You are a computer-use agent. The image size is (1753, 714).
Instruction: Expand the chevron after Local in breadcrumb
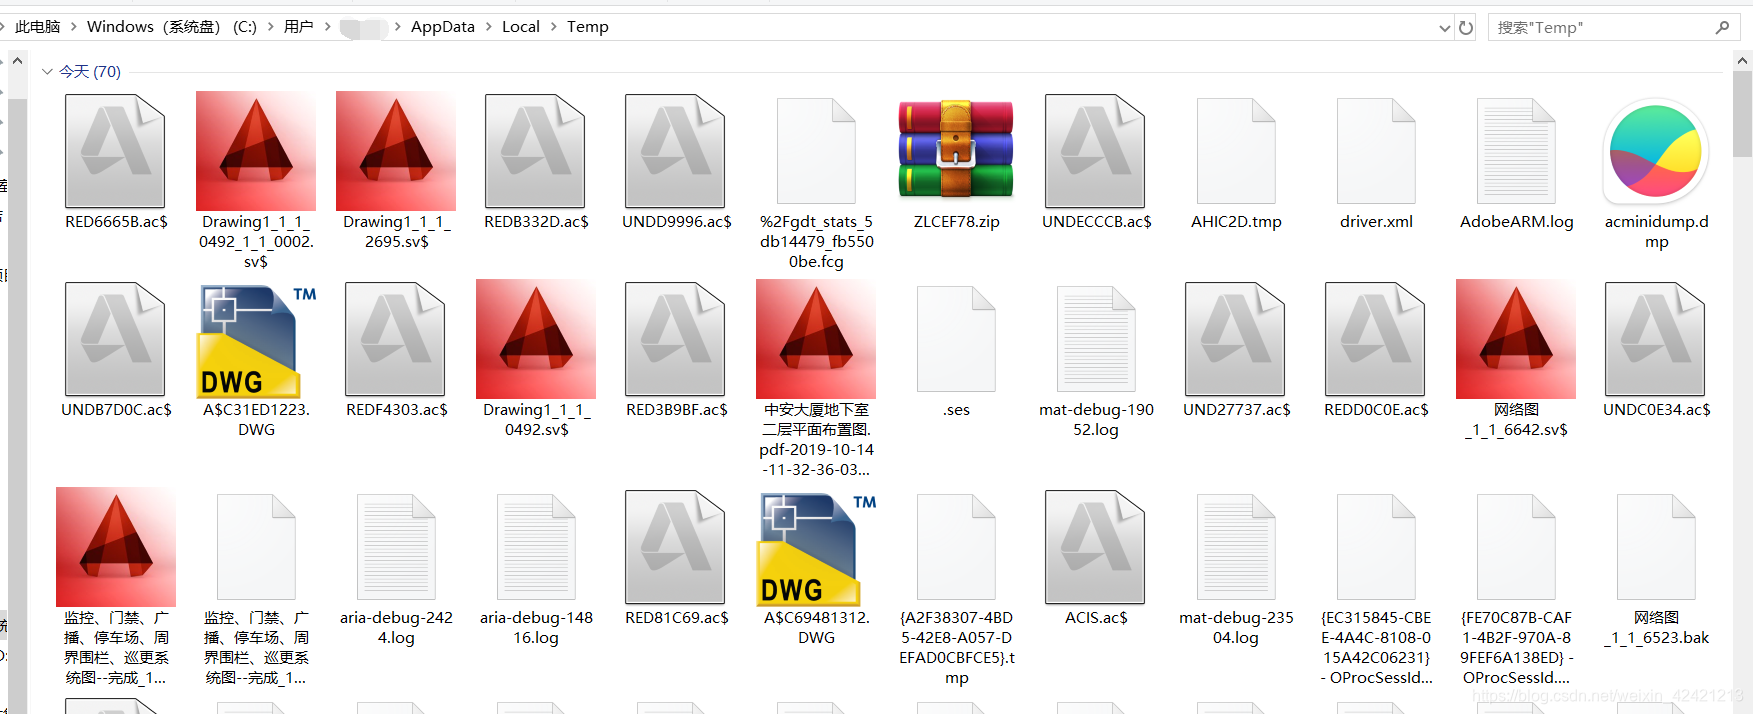(x=554, y=27)
